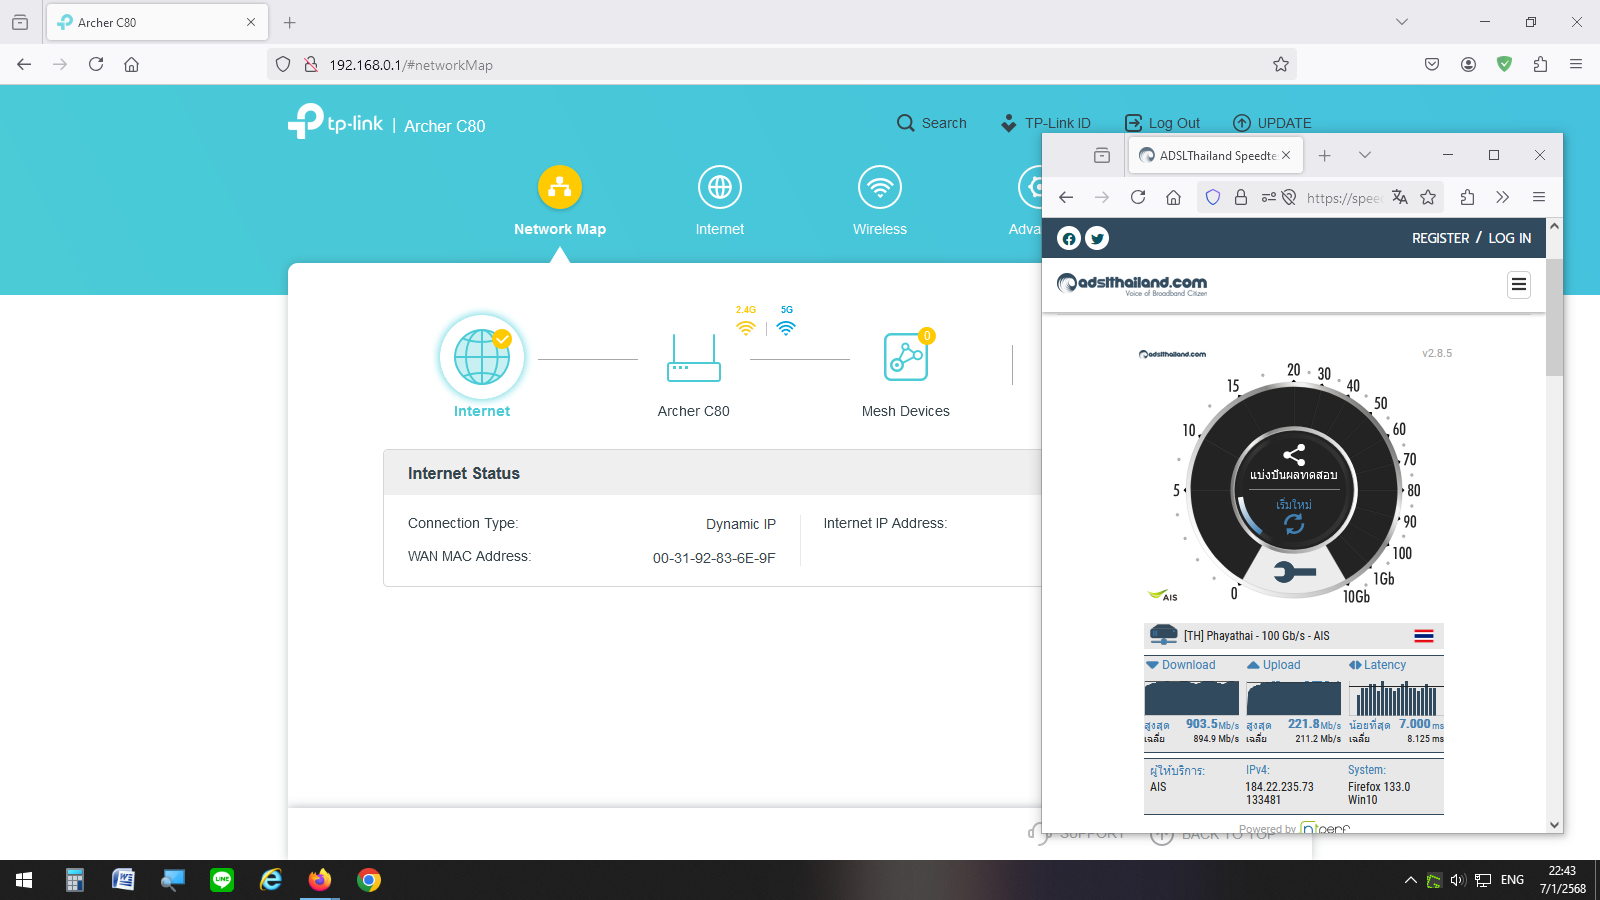
Task: Show more tools in speedtest toolbar
Action: [1502, 197]
